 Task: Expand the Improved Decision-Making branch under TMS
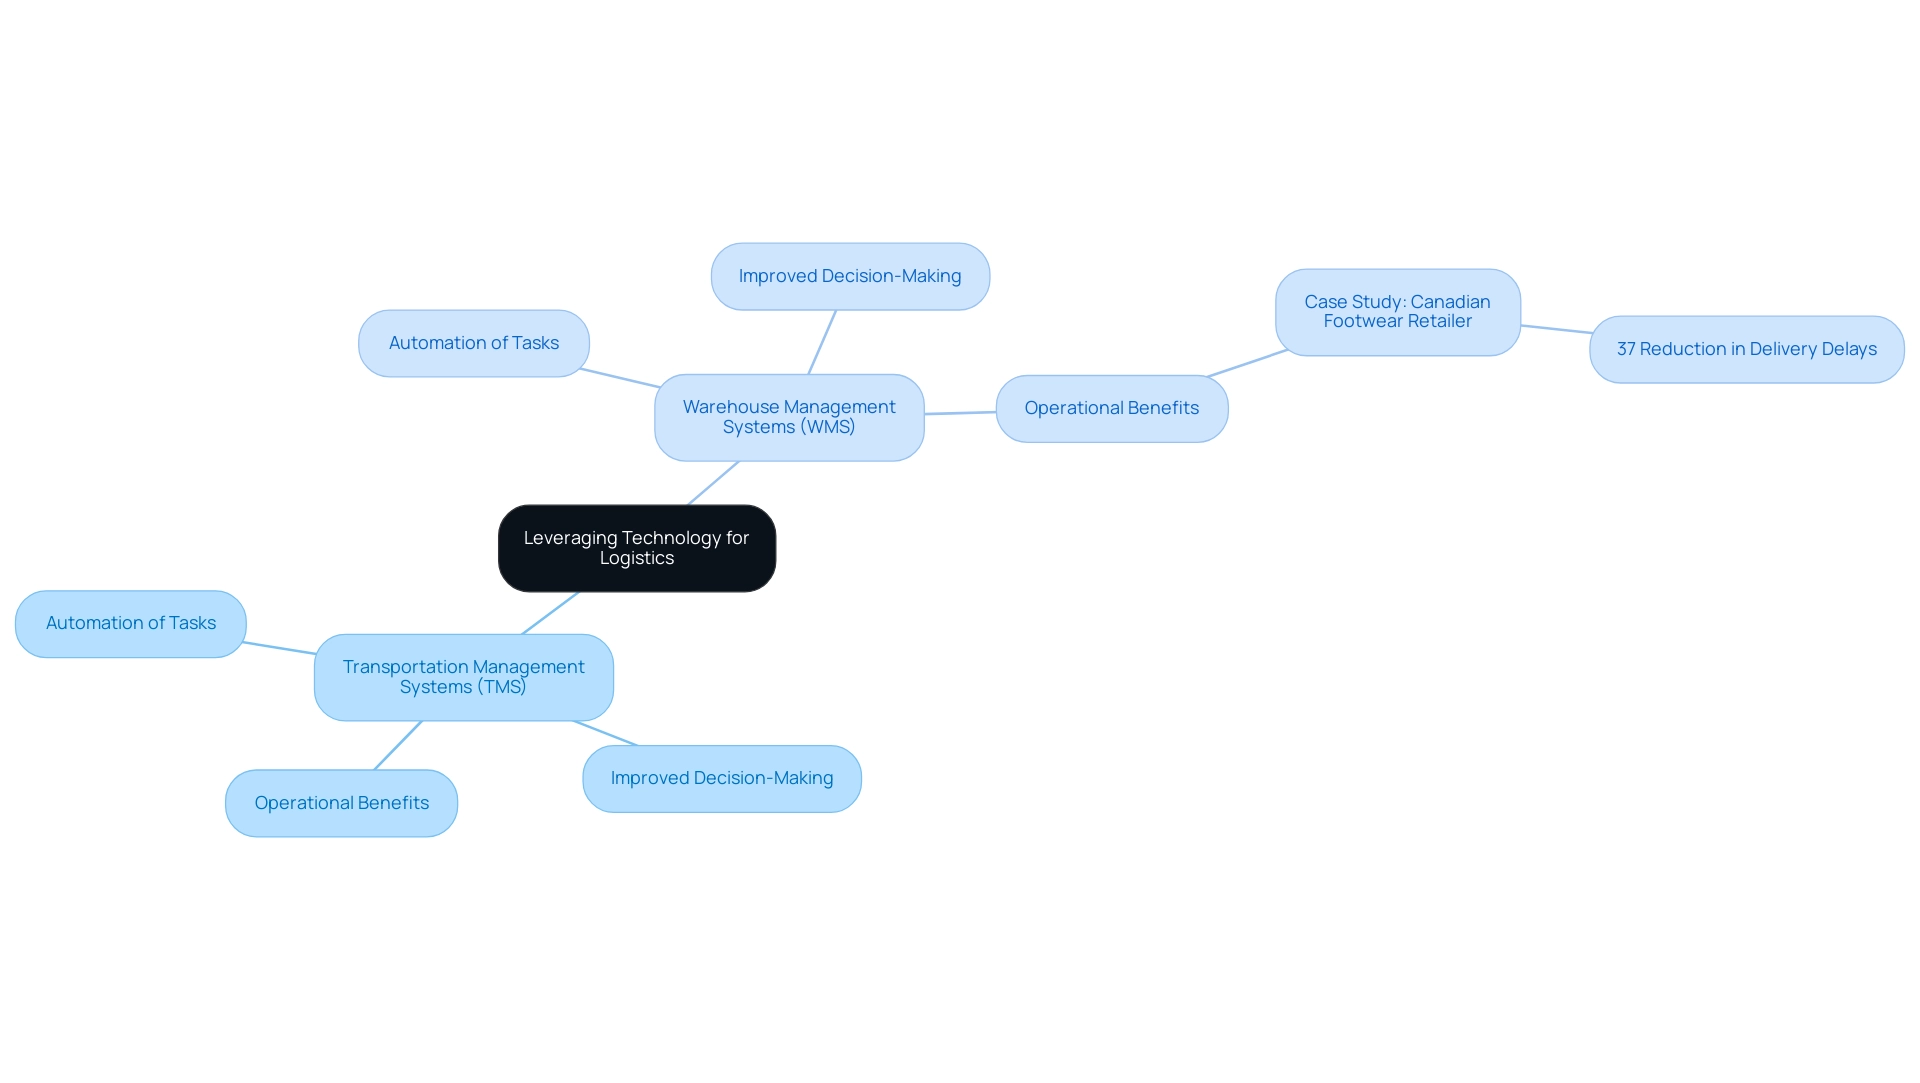tap(721, 777)
